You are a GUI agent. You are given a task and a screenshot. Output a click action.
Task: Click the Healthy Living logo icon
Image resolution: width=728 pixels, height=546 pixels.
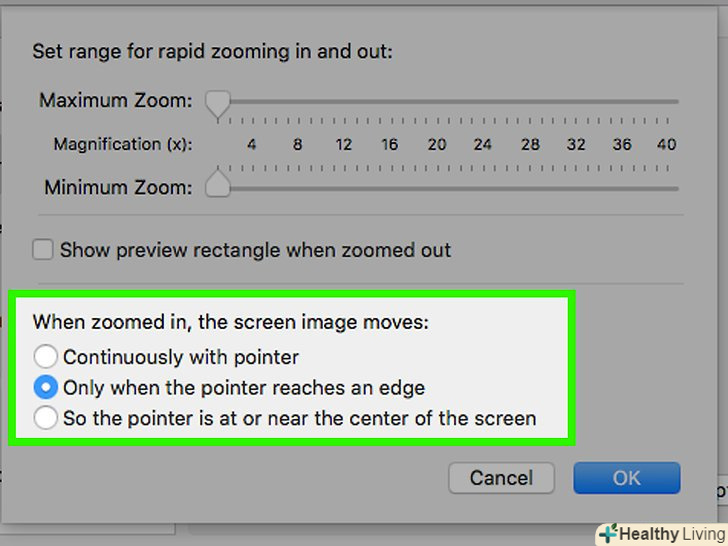(608, 533)
